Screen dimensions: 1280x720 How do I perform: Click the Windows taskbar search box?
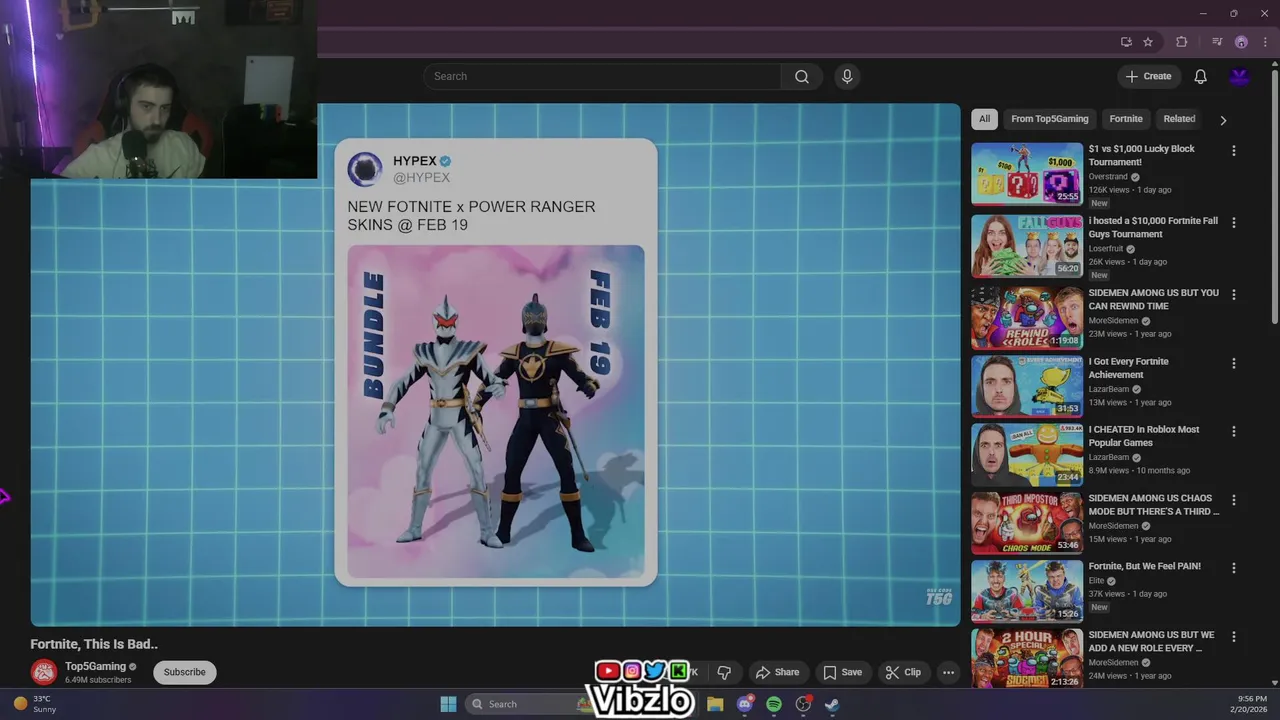coord(532,704)
